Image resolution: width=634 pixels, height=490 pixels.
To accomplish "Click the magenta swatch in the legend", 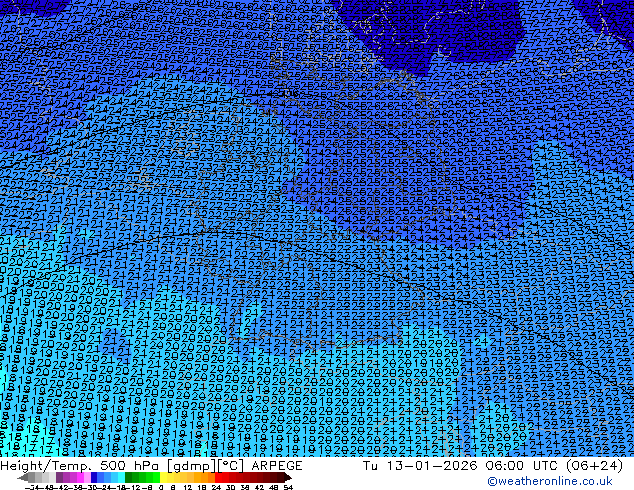I will 80,477.
